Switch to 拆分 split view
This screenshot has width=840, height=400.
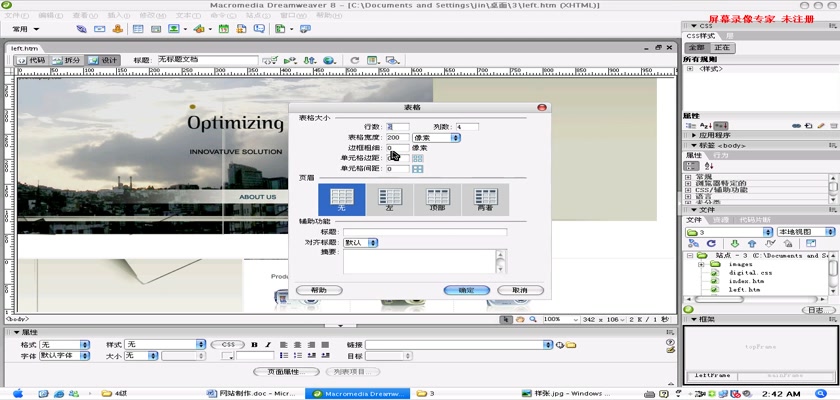[x=66, y=61]
